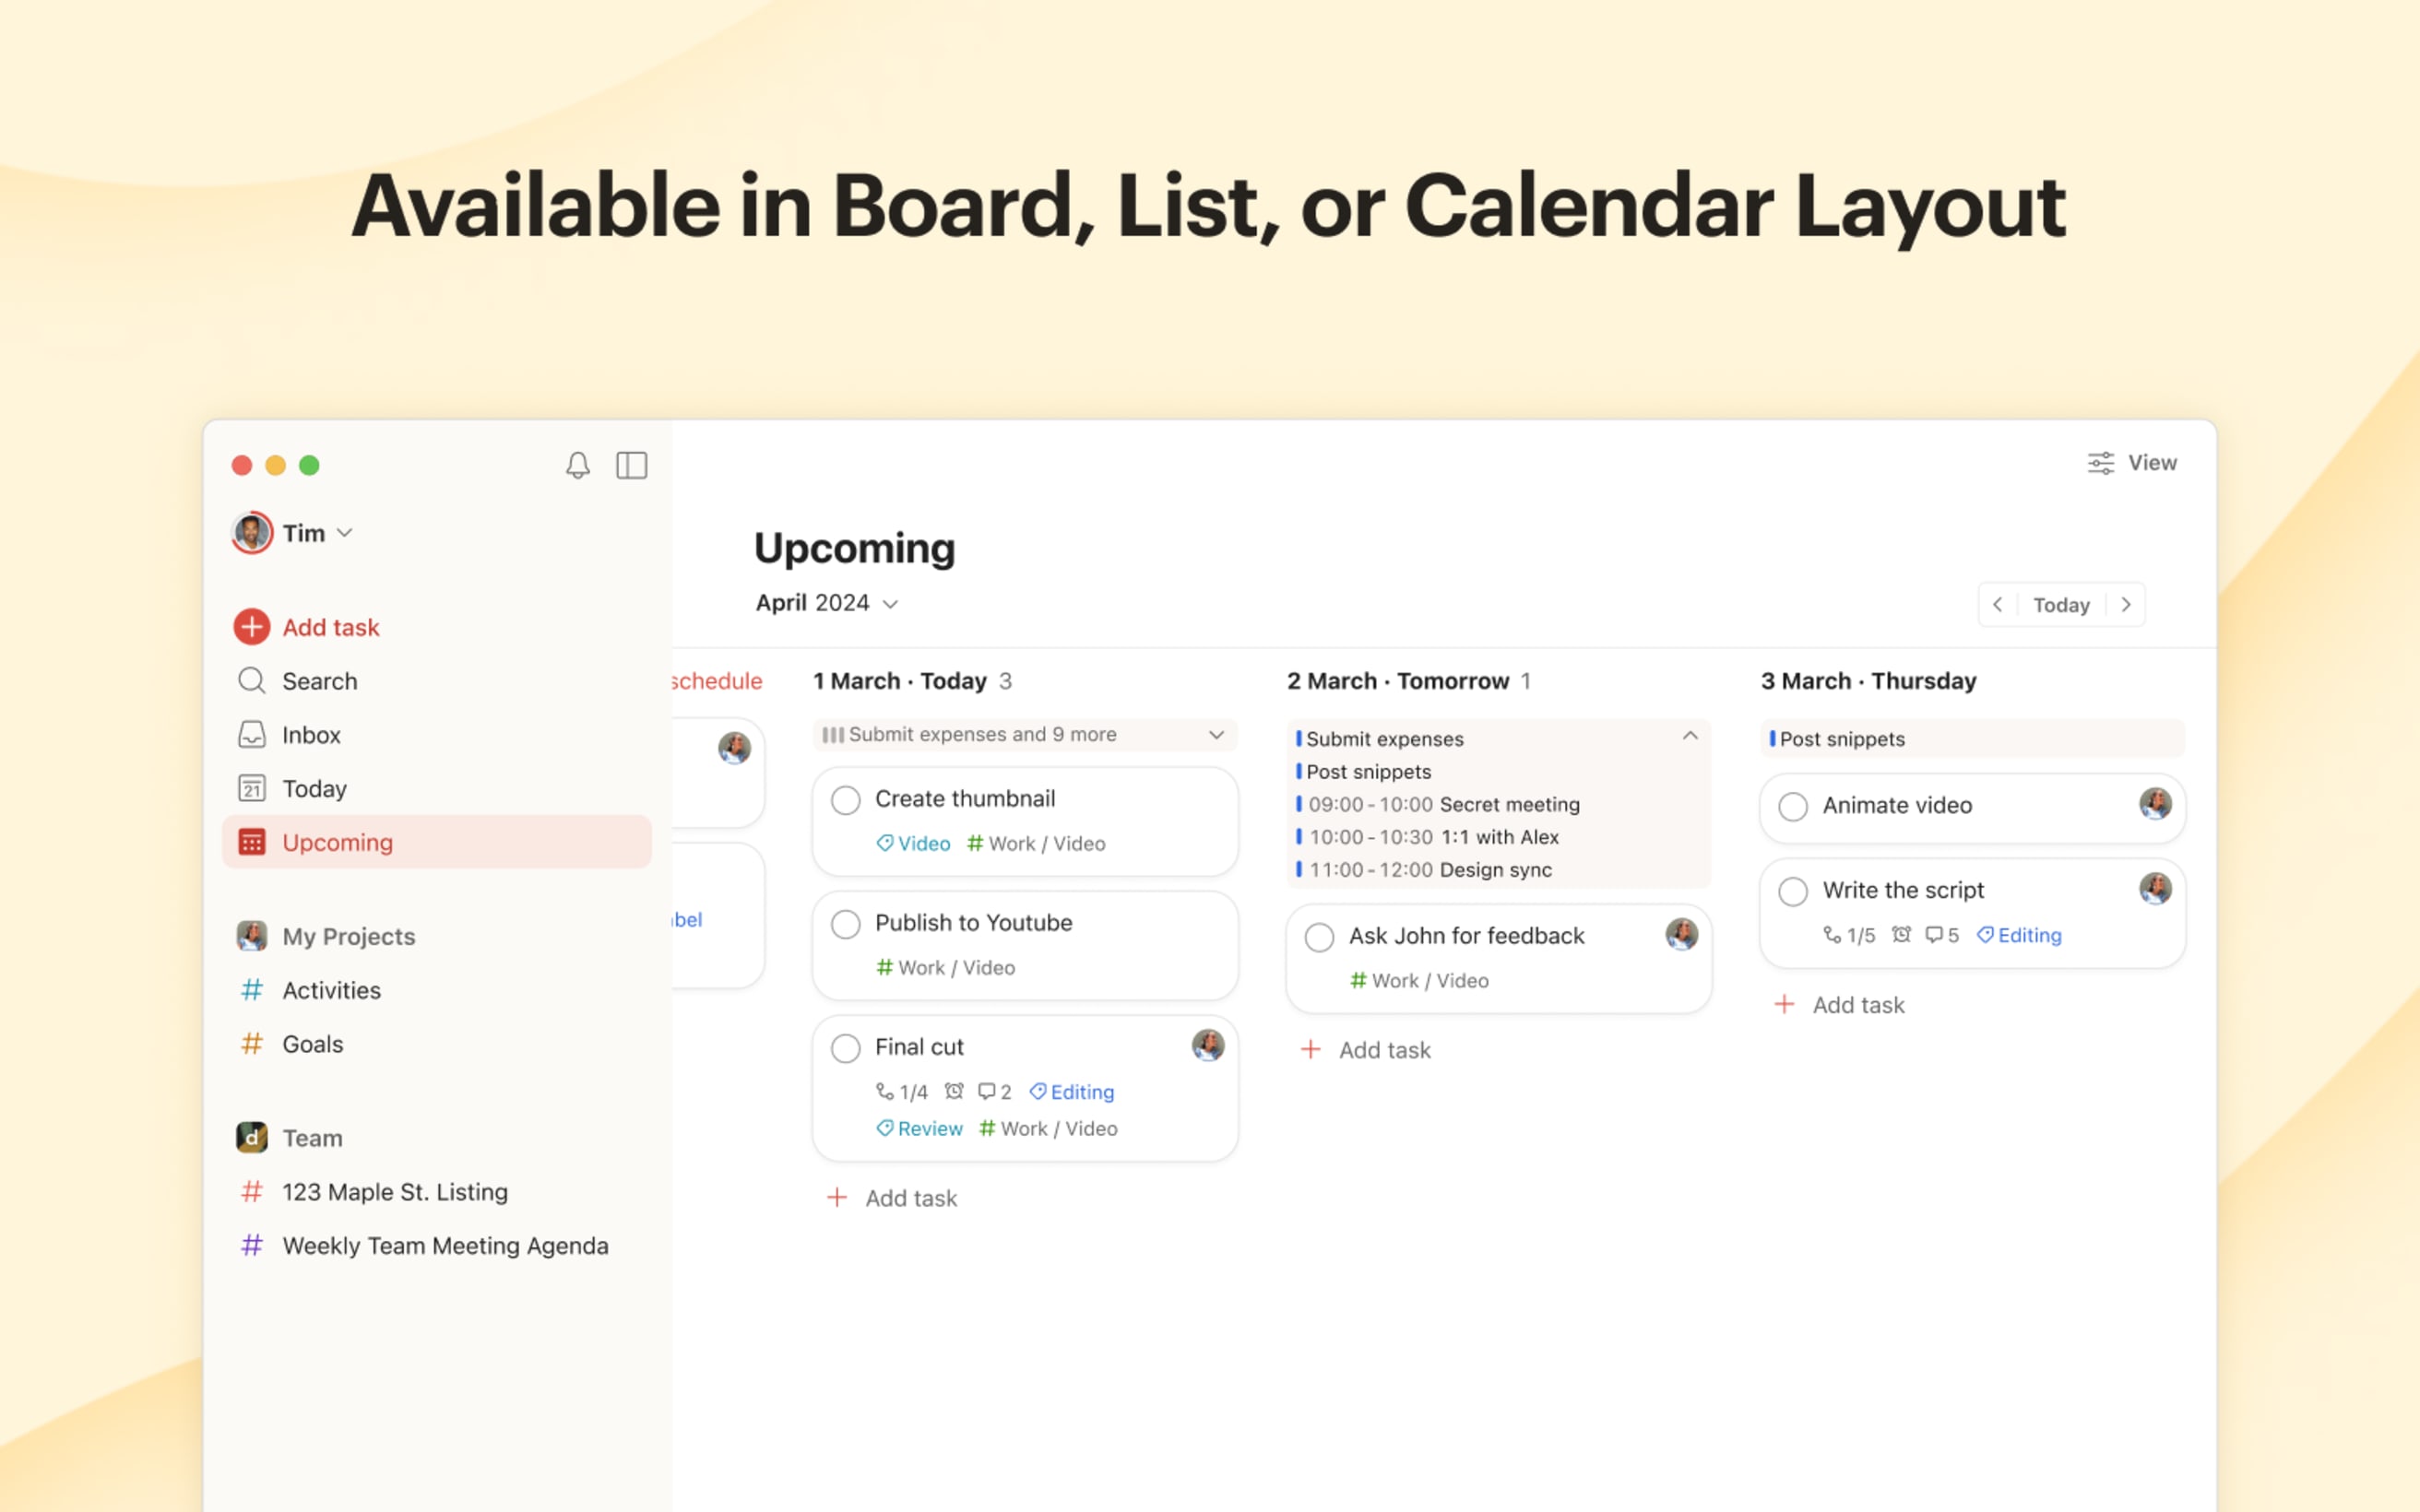
Task: Open notifications bell icon
Action: click(x=578, y=465)
